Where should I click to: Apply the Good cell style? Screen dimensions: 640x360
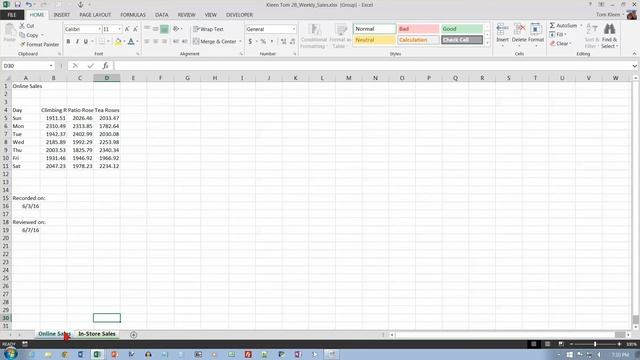tap(462, 29)
